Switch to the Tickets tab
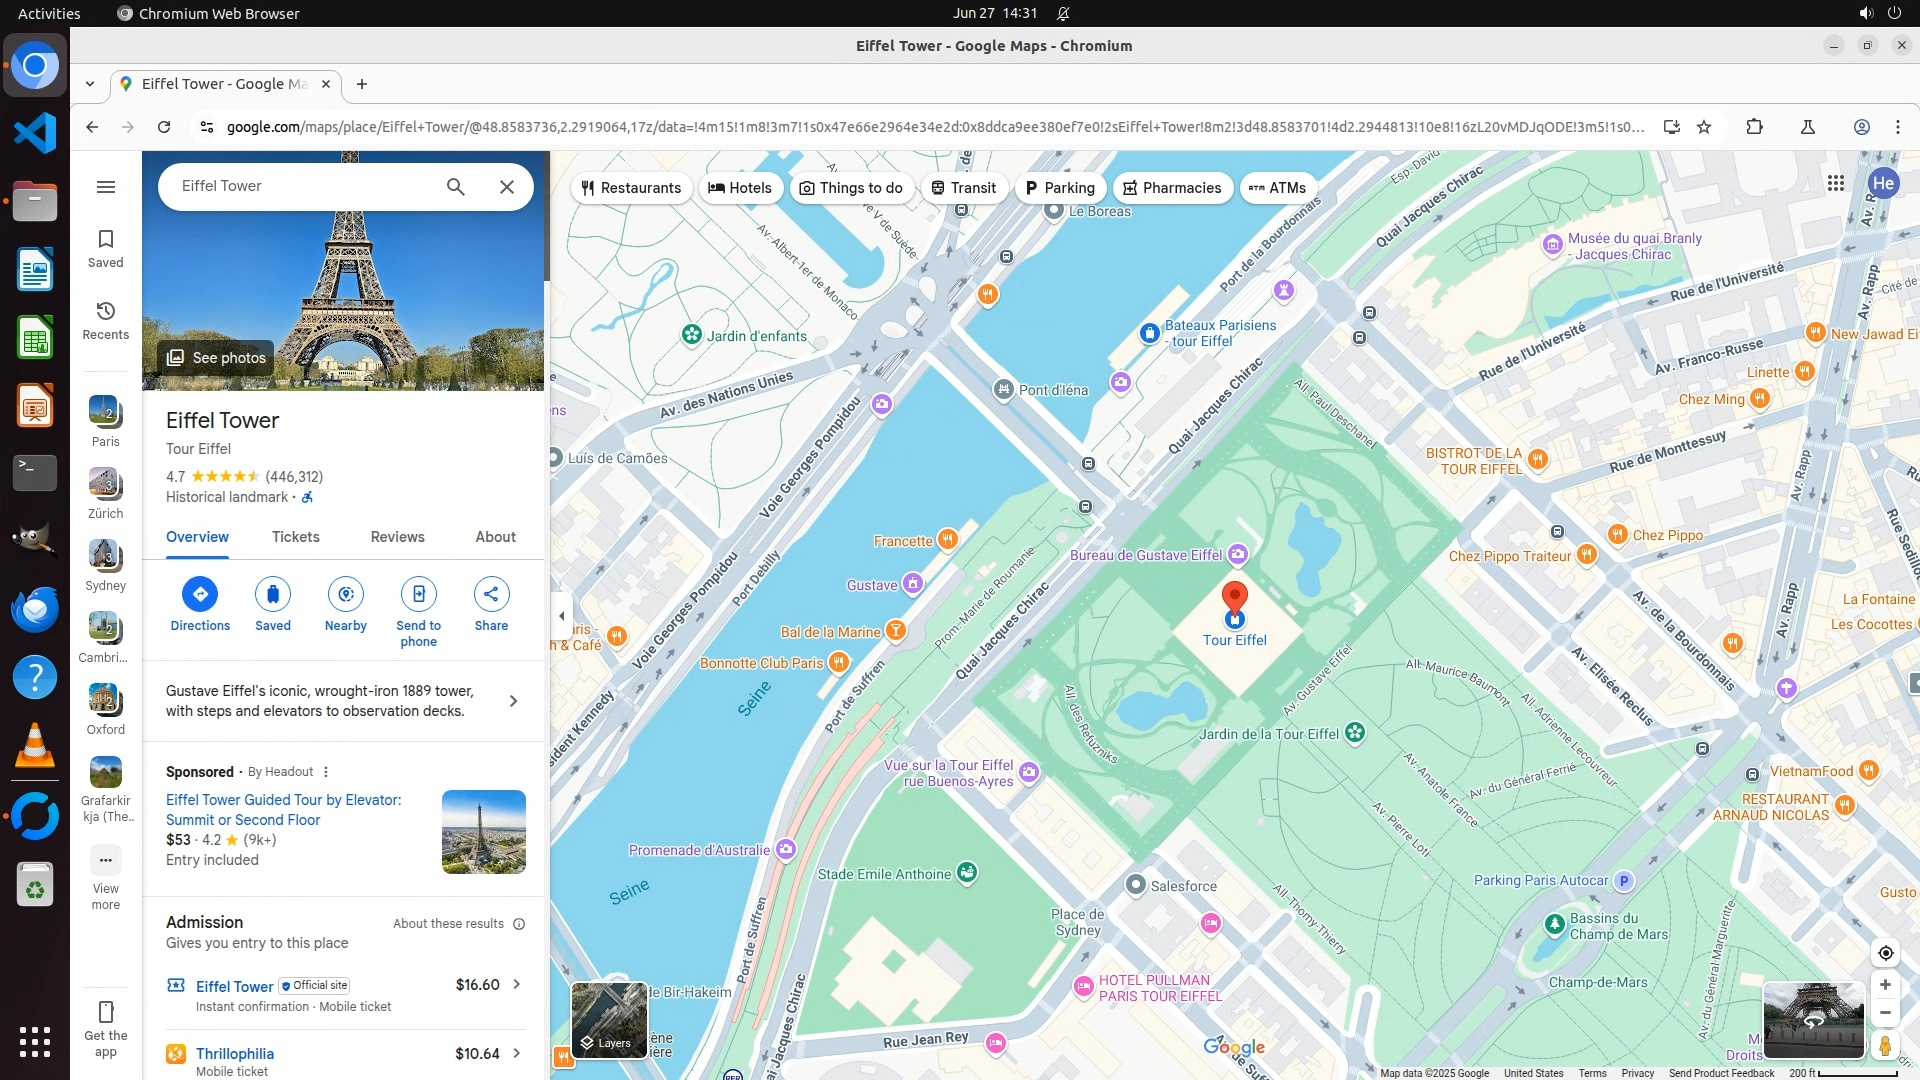Image resolution: width=1920 pixels, height=1080 pixels. coord(295,537)
